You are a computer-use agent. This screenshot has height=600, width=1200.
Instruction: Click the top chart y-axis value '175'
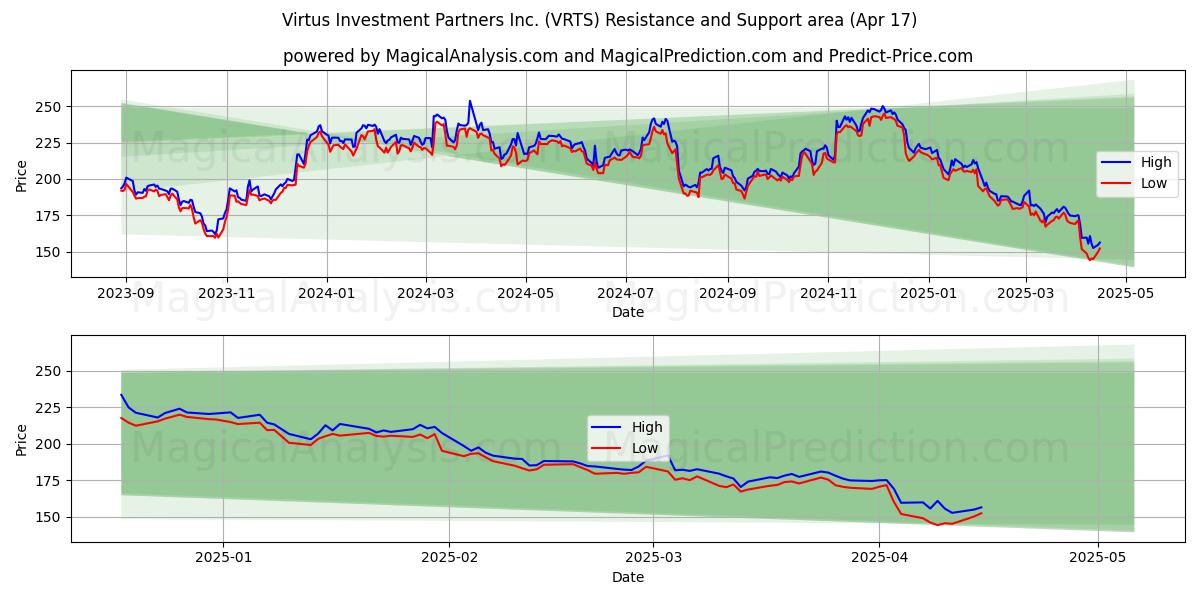click(49, 216)
